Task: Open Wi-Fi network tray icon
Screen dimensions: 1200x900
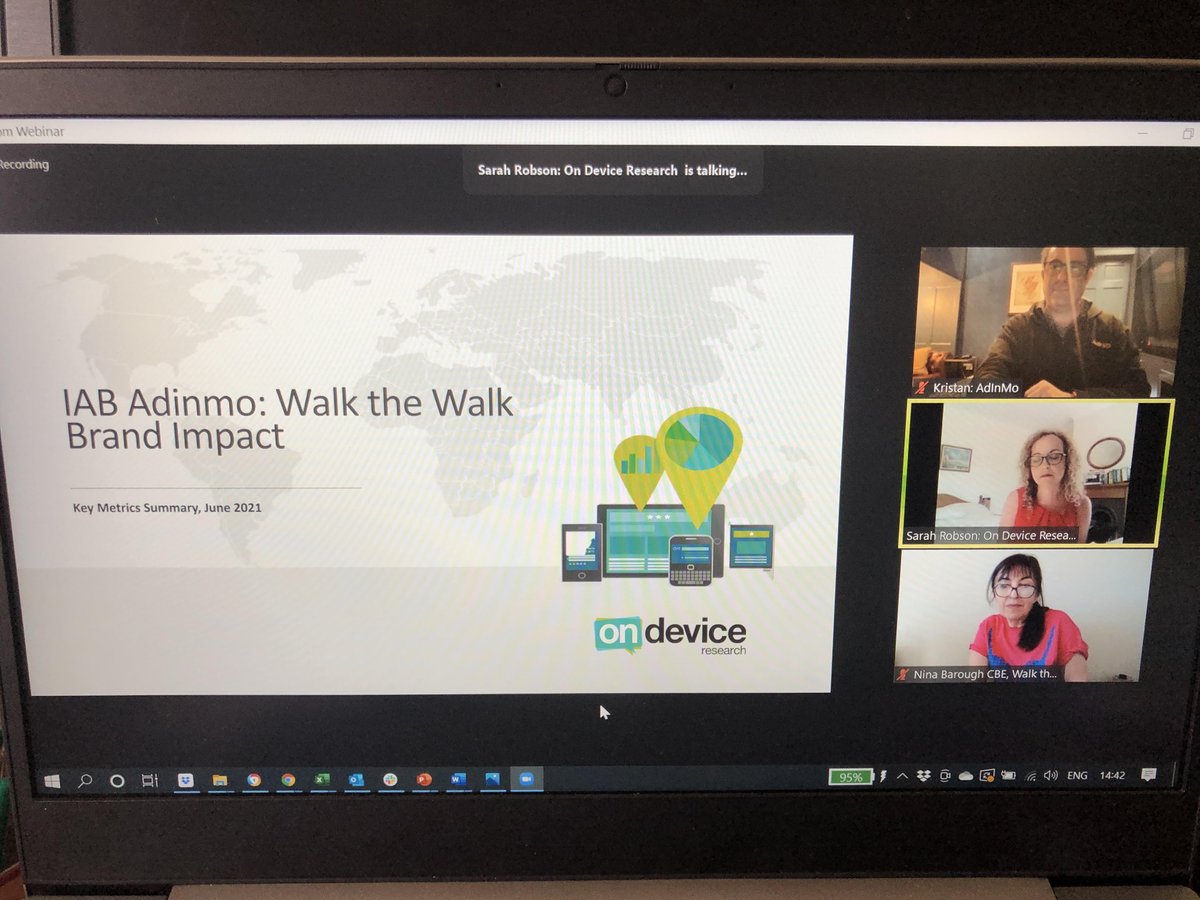Action: (x=1031, y=777)
